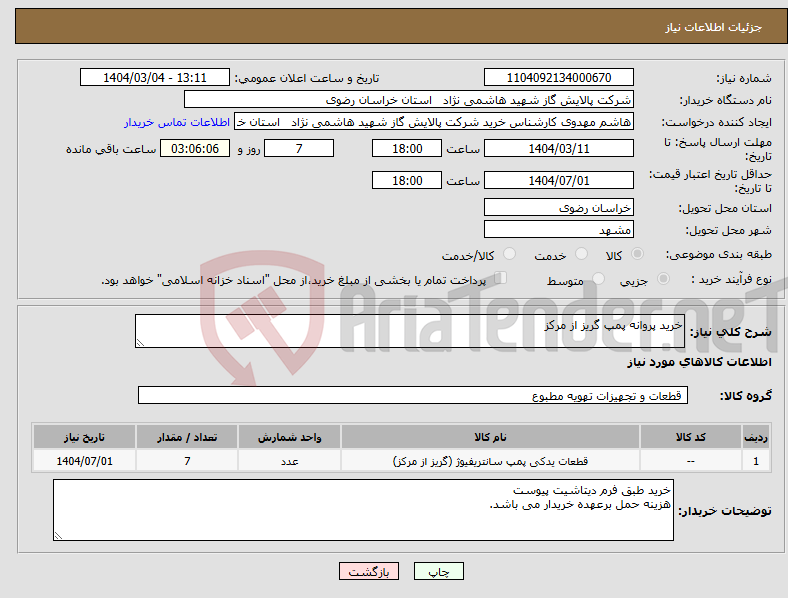Select the centrifugal pump spare parts row

pyautogui.click(x=401, y=461)
